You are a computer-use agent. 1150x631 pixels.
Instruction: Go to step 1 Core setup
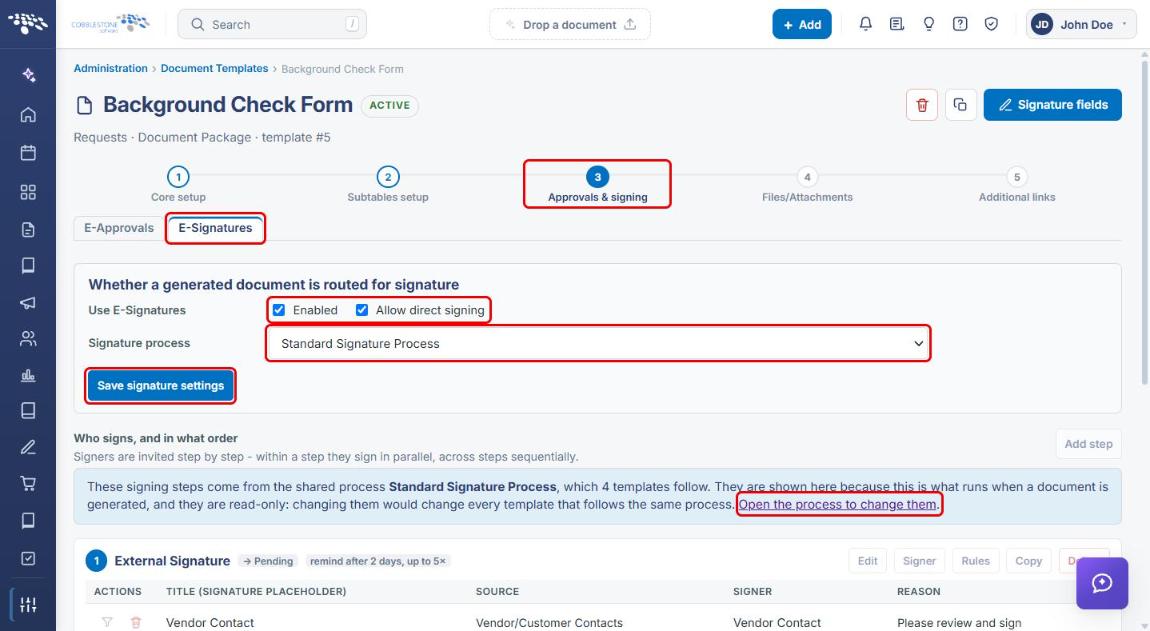pyautogui.click(x=178, y=184)
